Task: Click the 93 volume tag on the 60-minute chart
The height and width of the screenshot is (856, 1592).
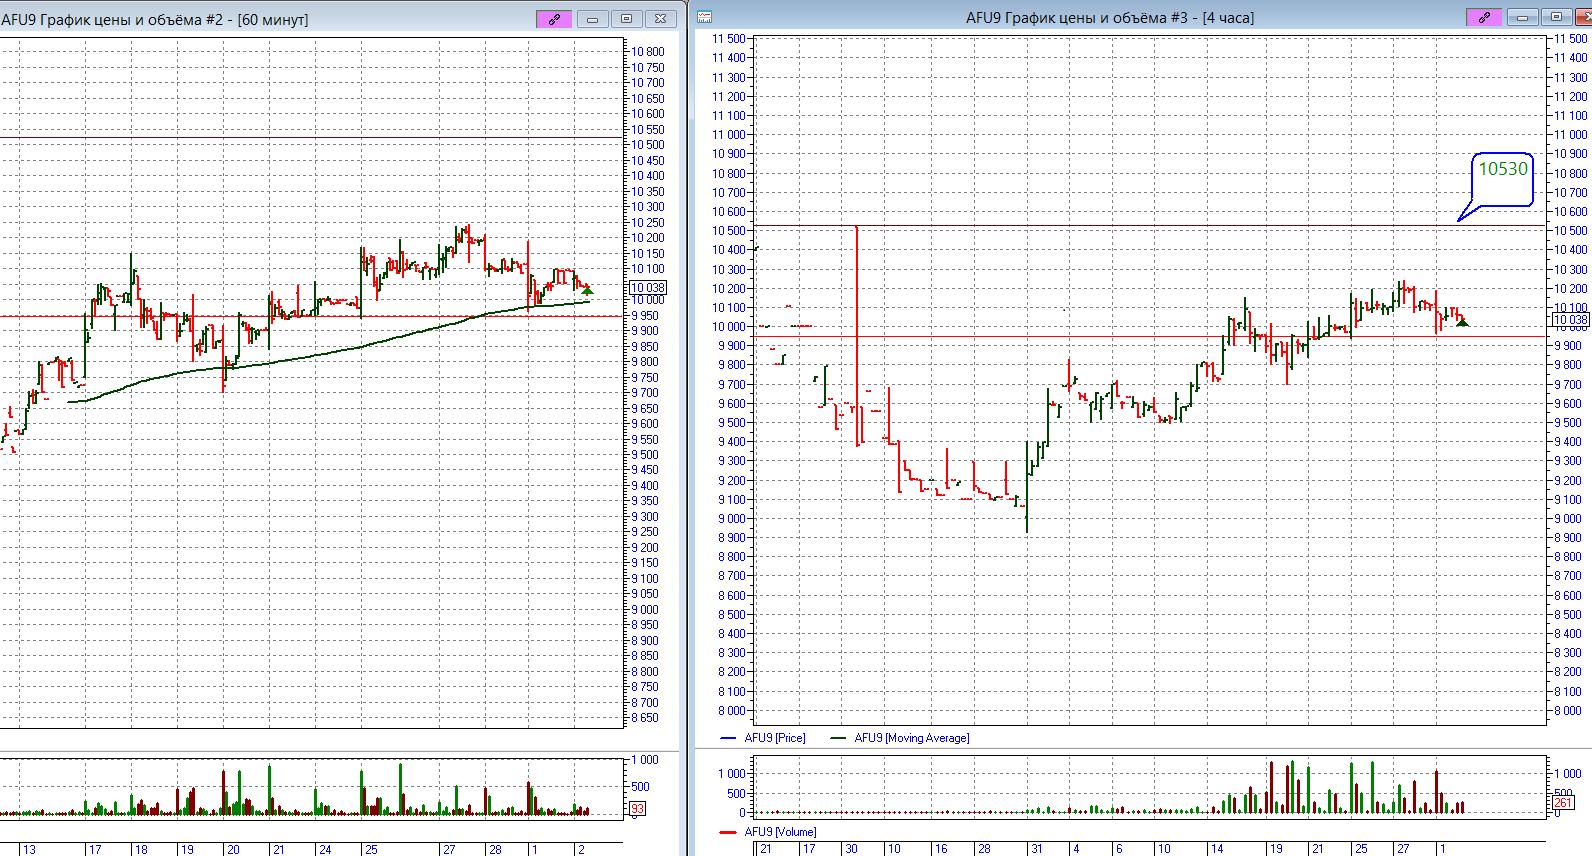Action: click(x=637, y=808)
